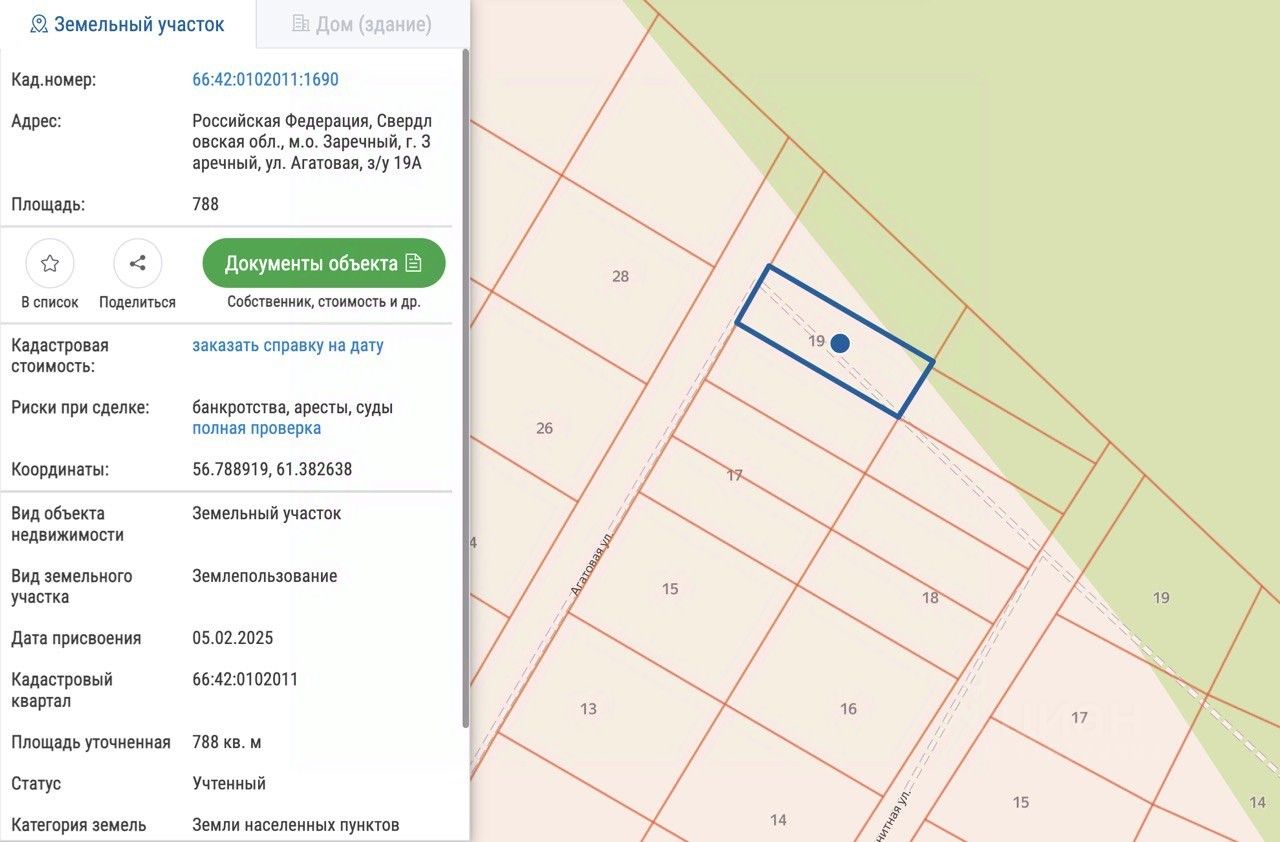Select parcel 26 on the map
This screenshot has width=1280, height=842.
[x=544, y=428]
